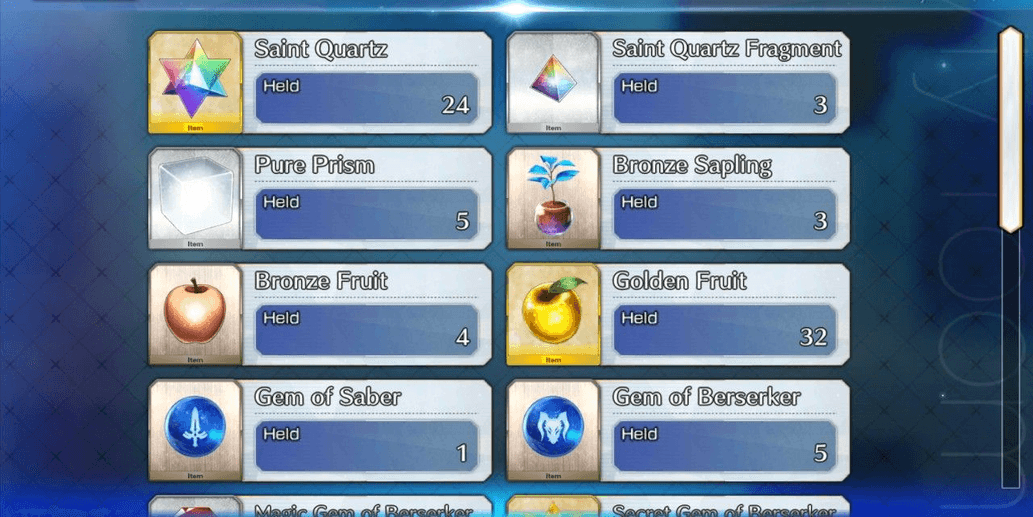Click the Gem of Berserker title text
Screen dimensions: 1033x517
pos(706,397)
